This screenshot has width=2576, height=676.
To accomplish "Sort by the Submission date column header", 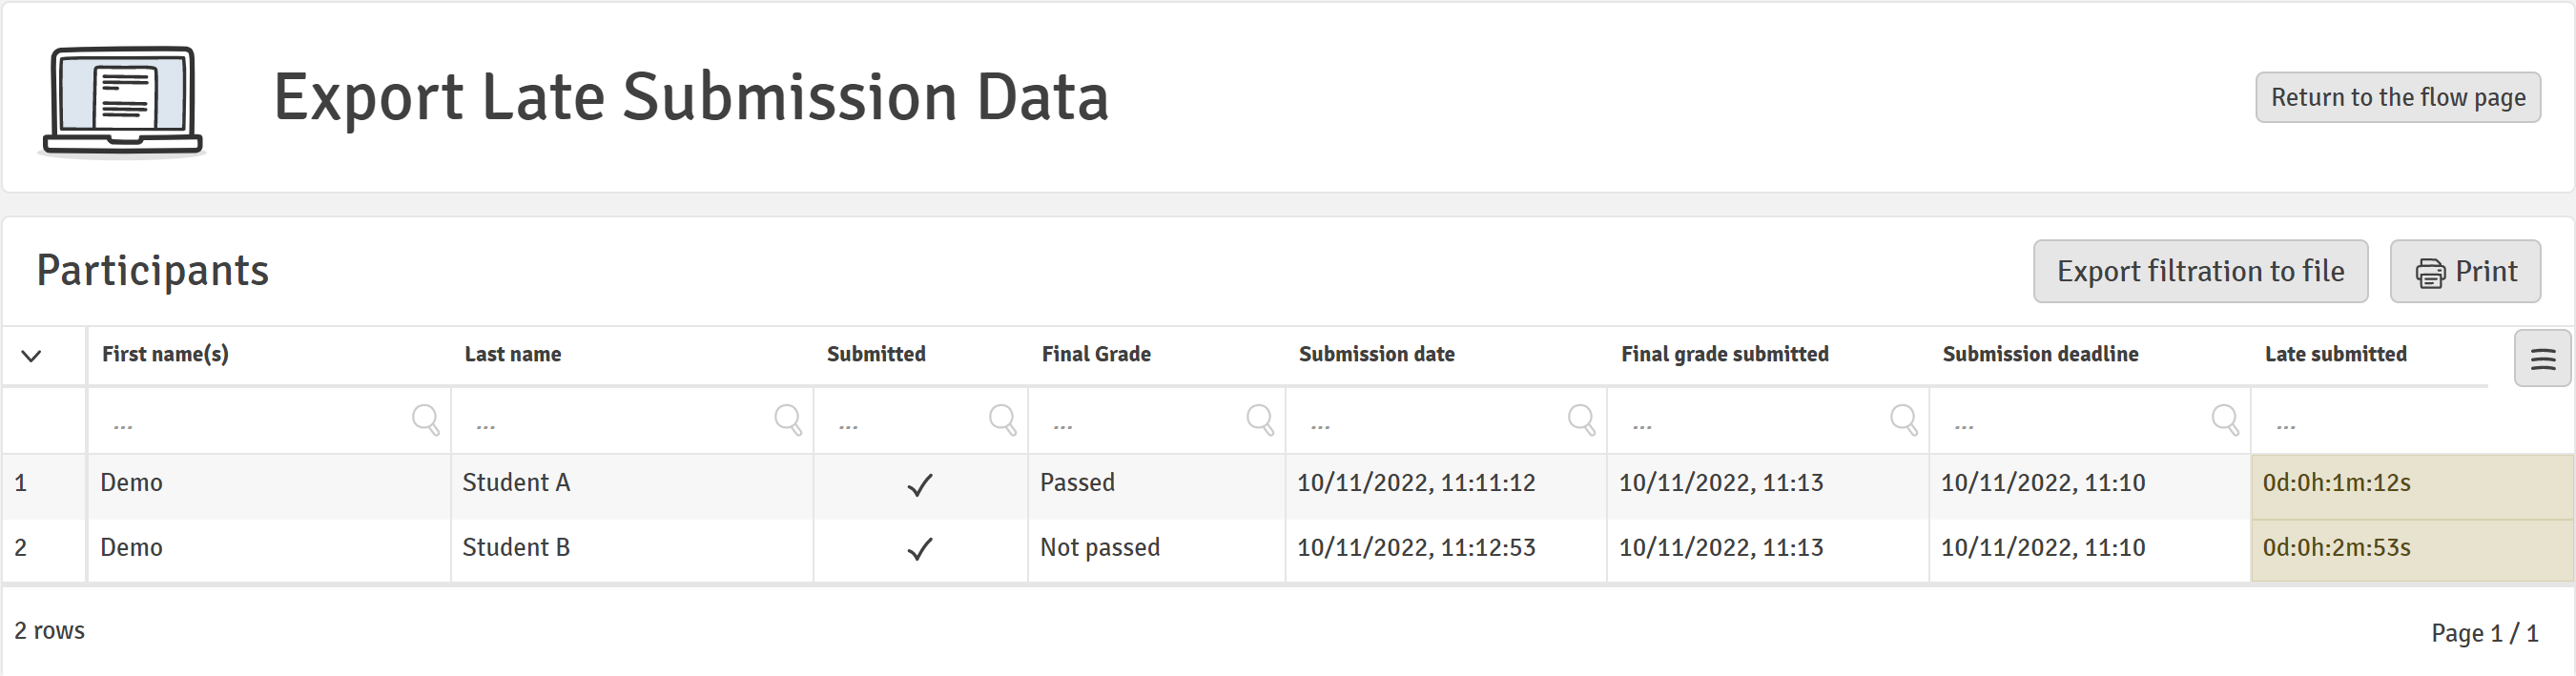I will 1376,354.
